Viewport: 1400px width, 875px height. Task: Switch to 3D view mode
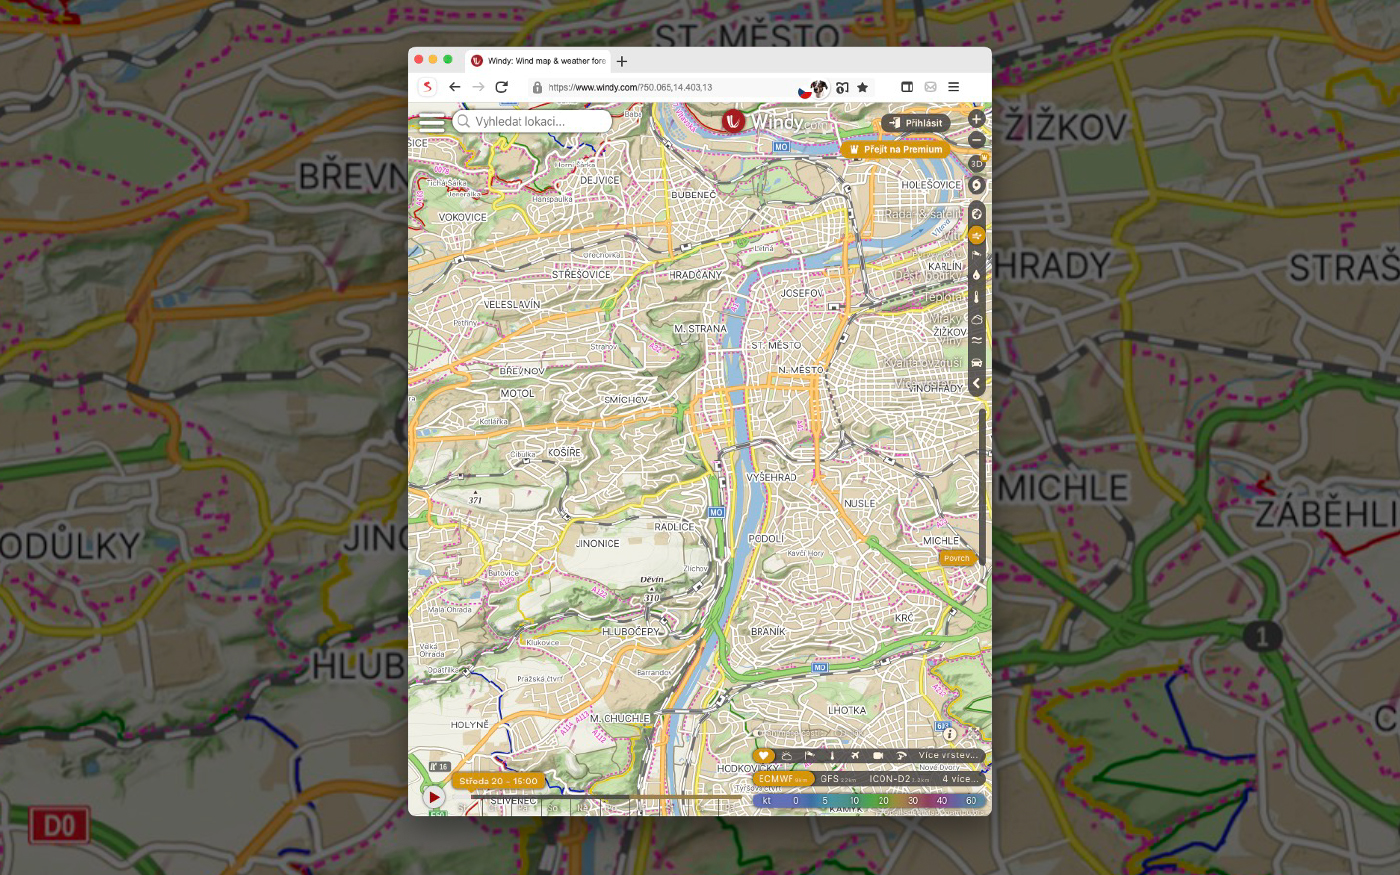976,163
